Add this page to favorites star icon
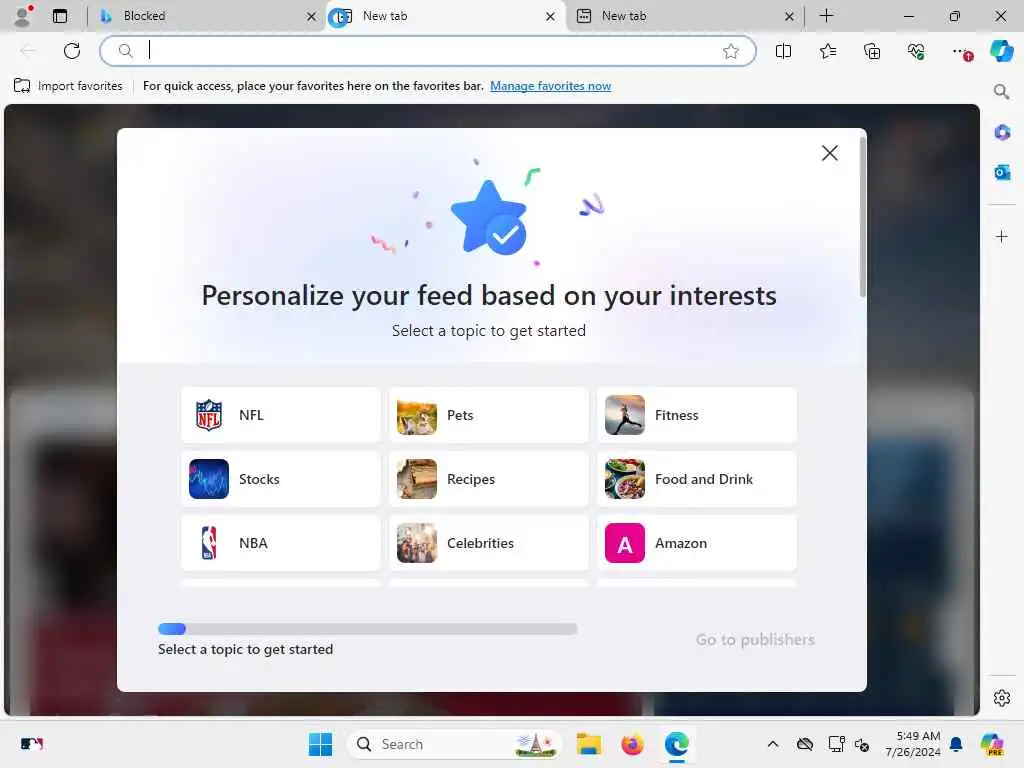The width and height of the screenshot is (1024, 768). [x=731, y=51]
